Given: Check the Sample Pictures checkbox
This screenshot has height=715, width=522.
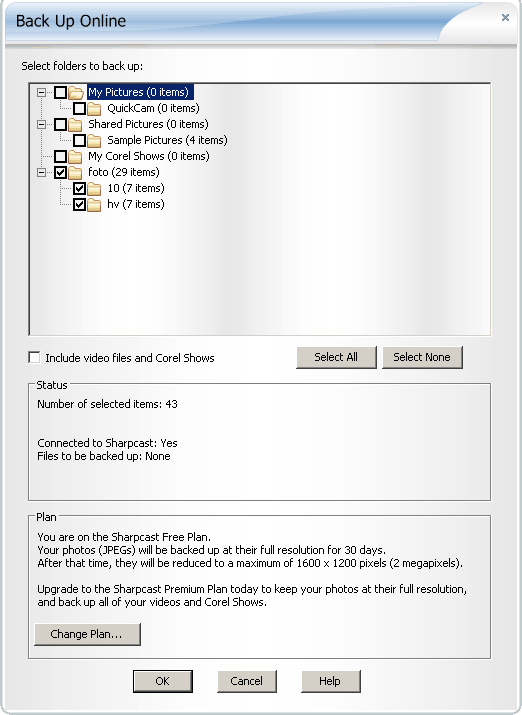Looking at the screenshot, I should pyautogui.click(x=79, y=140).
